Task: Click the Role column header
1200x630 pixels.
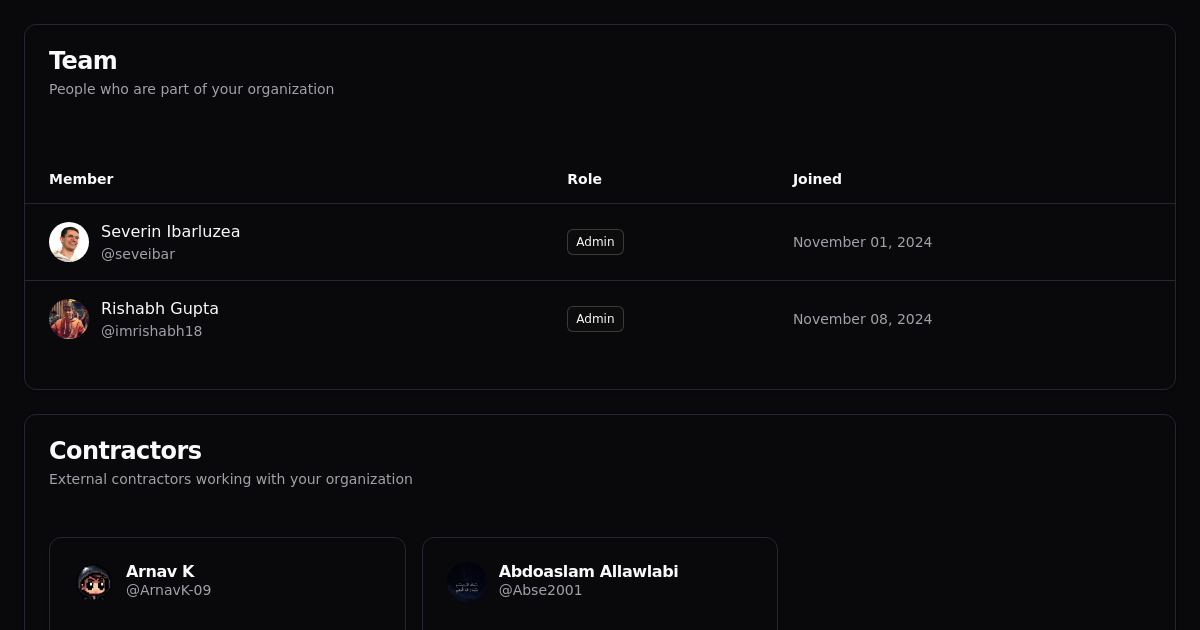Action: 584,179
